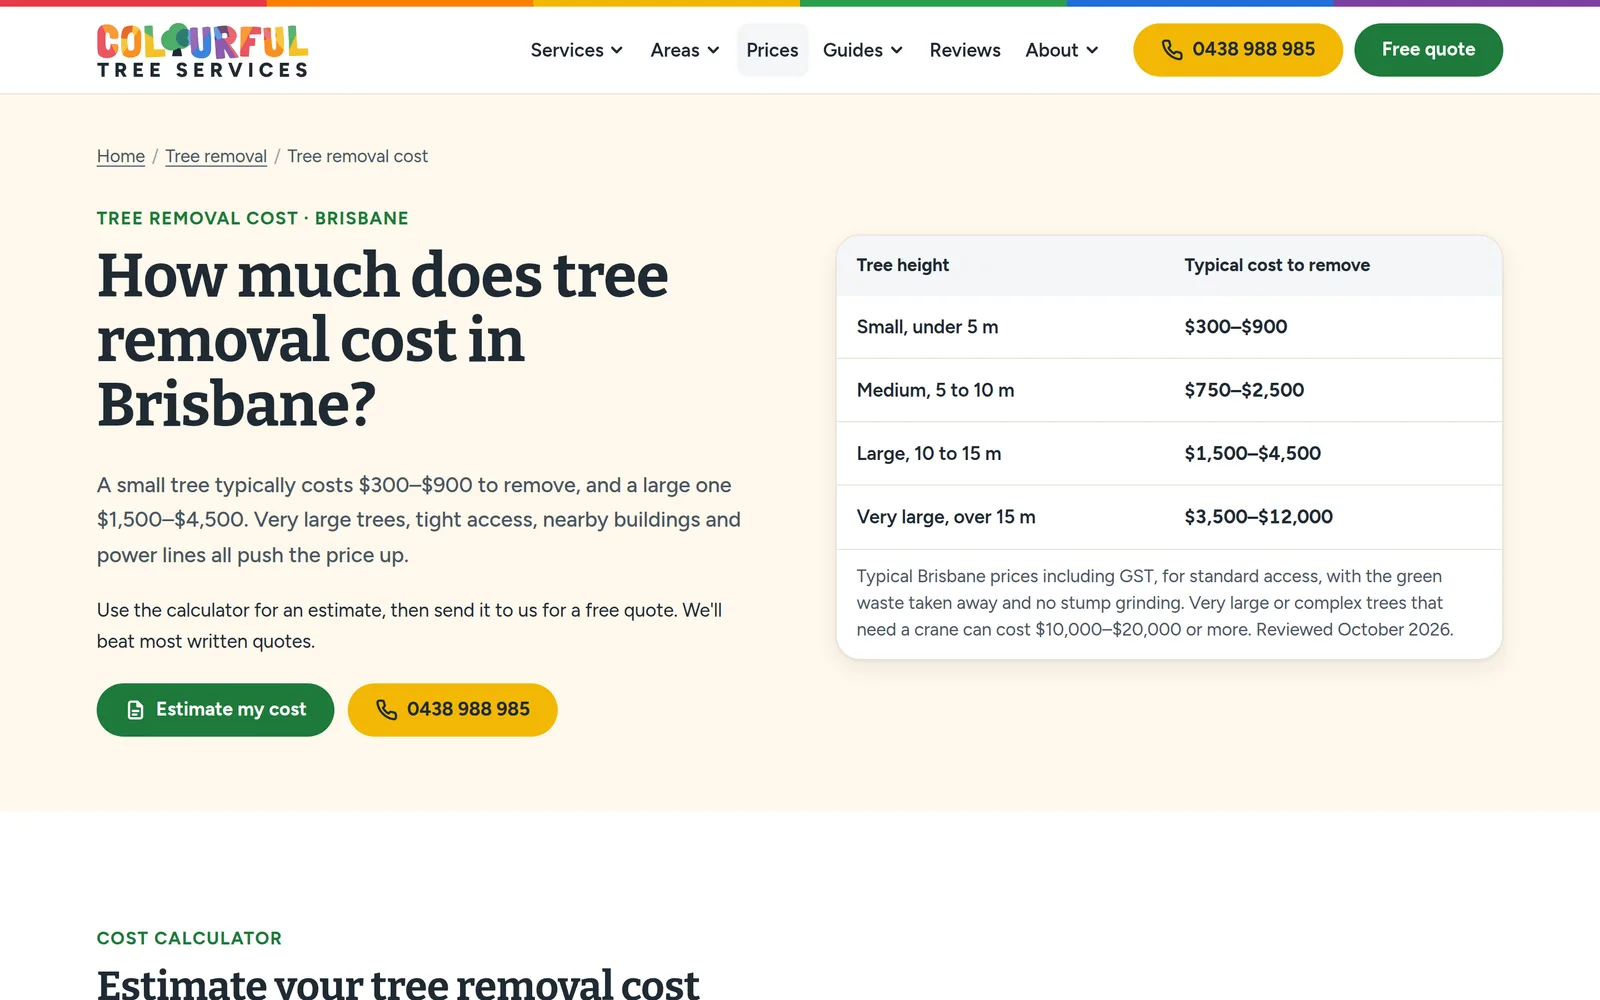1600x1000 pixels.
Task: Click the main heading about Brisbane tree removal cost
Action: [383, 339]
